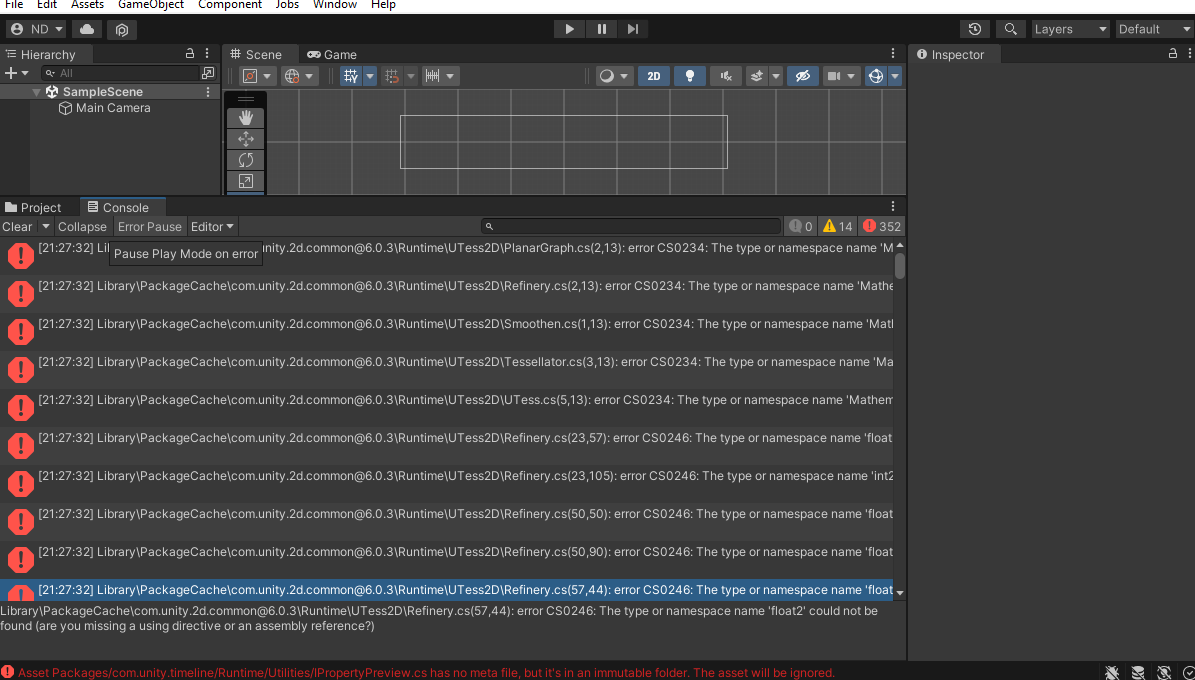Screen dimensions: 1195x680
Task: Open the Assets menu
Action: (x=88, y=5)
